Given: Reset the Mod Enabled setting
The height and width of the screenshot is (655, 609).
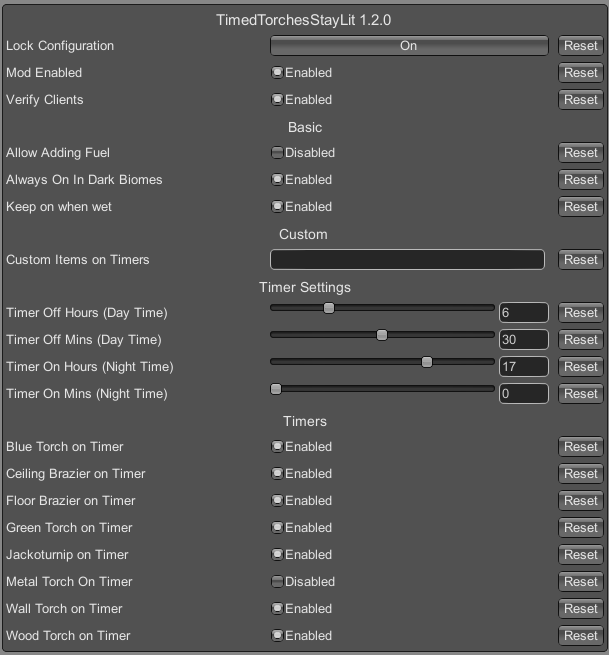Looking at the screenshot, I should coord(581,73).
